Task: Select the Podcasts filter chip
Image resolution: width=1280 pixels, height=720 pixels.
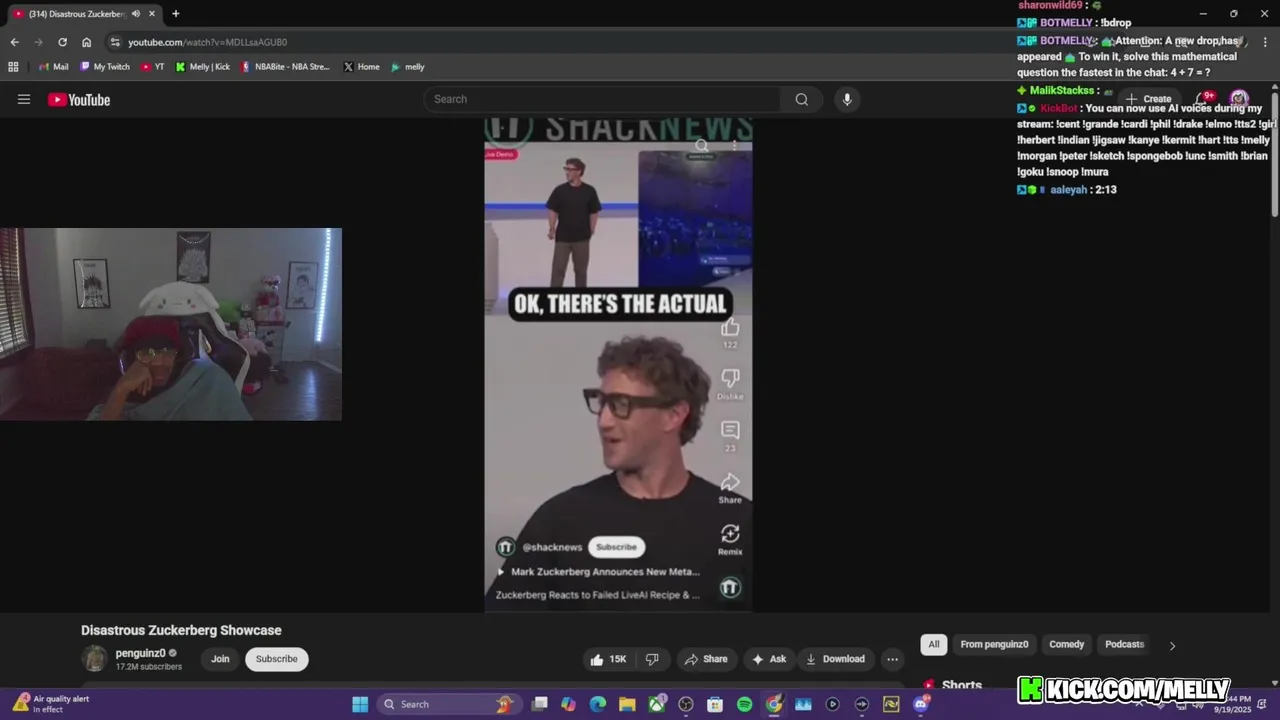Action: point(1124,645)
